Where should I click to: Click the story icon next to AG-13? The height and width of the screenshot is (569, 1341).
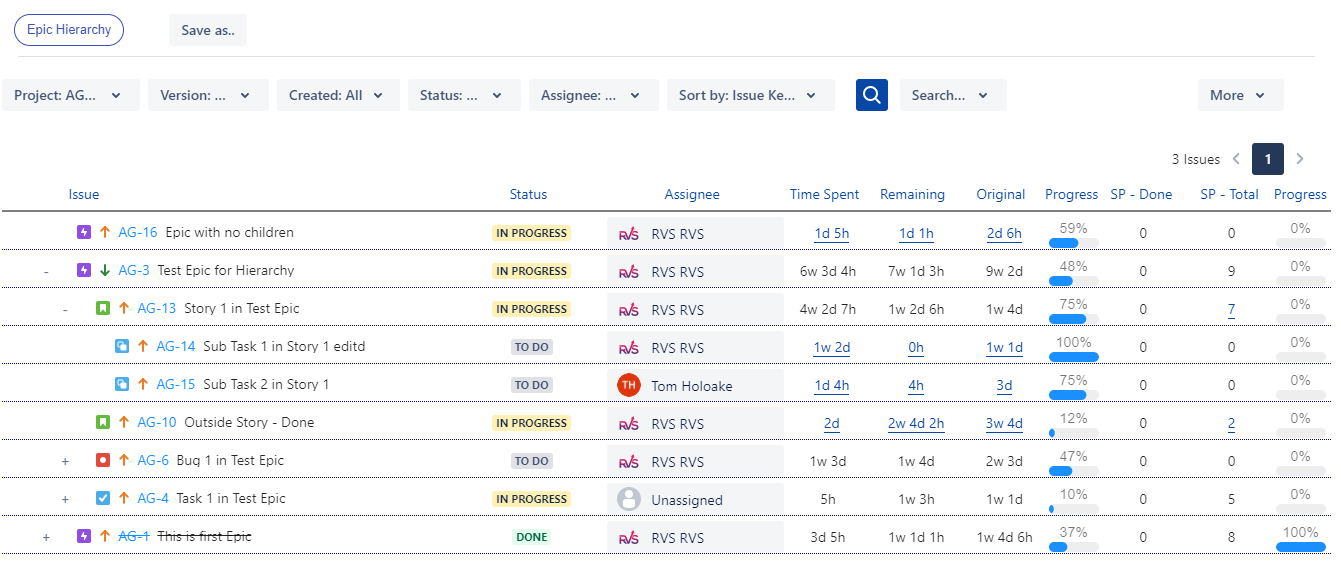coord(103,309)
